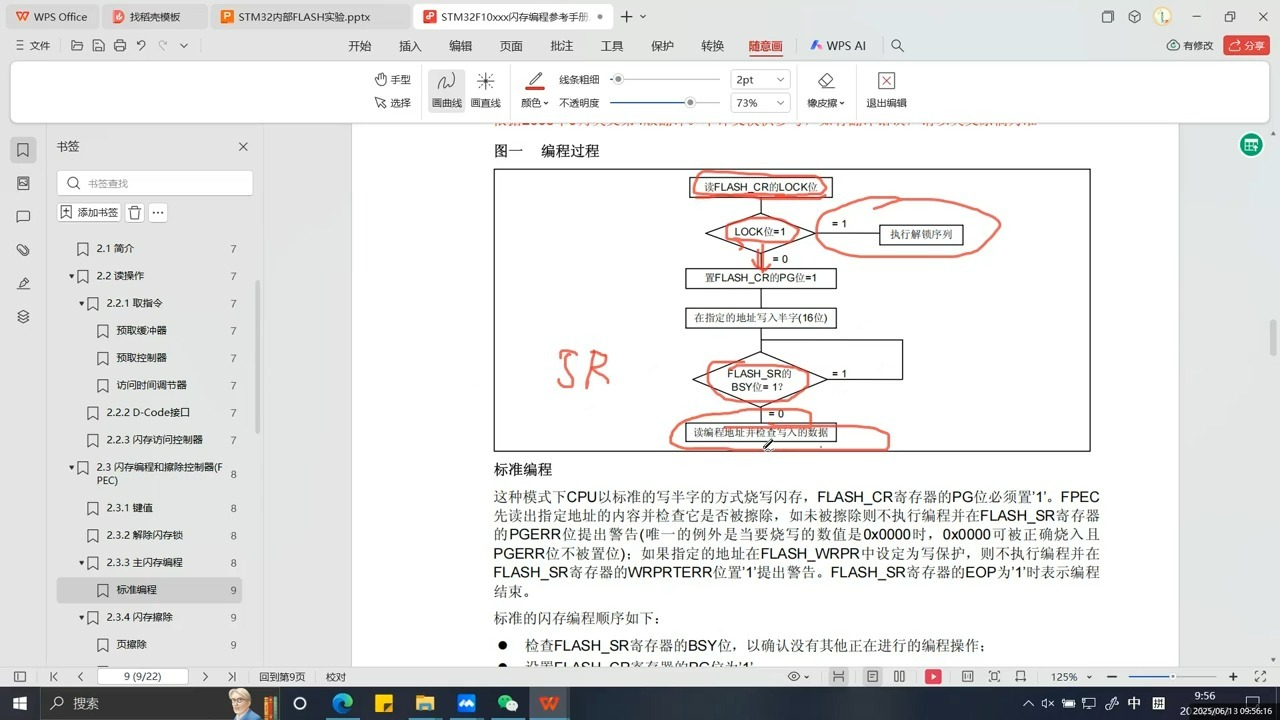Viewport: 1280px width, 720px height.
Task: Click the page number input field
Action: pos(142,677)
